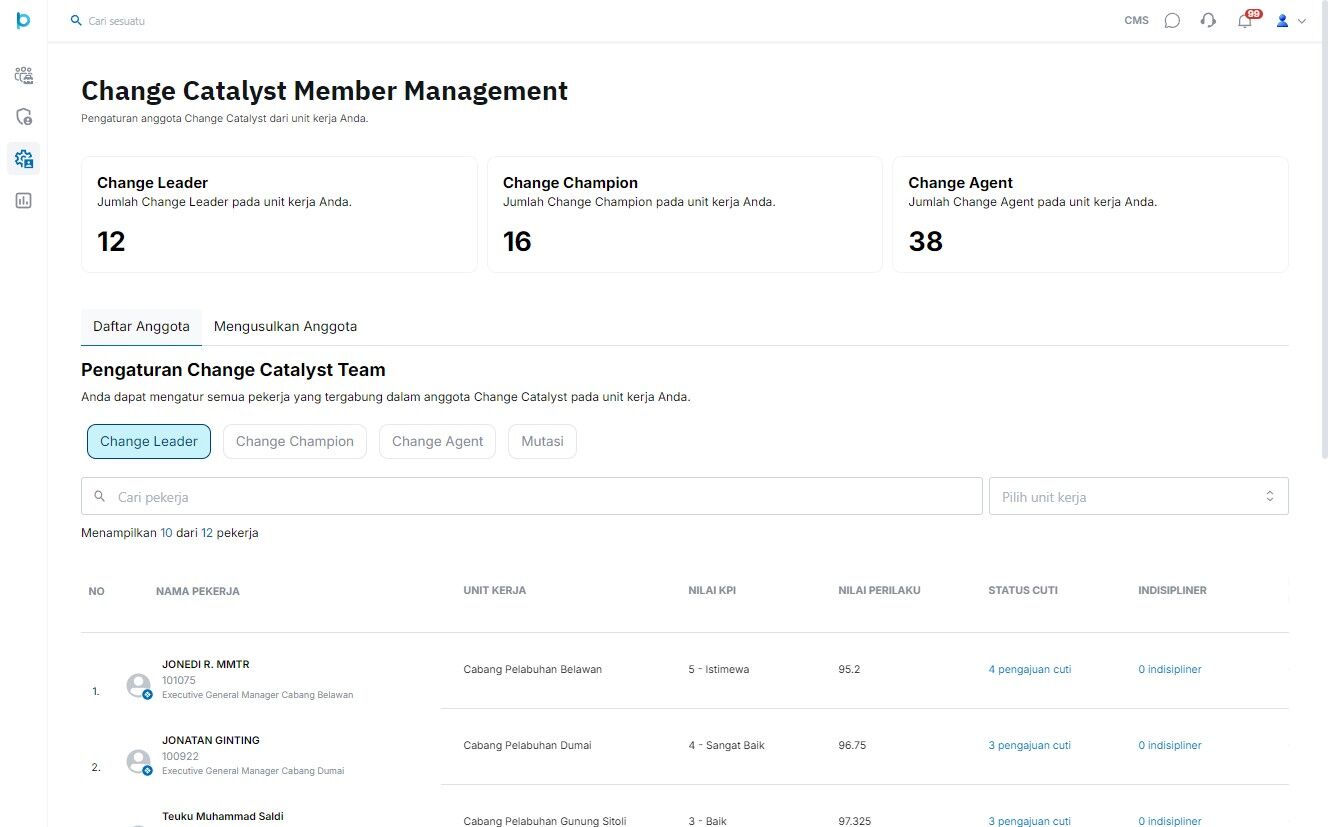Open 4 pengajuan cuti link

click(x=1029, y=669)
